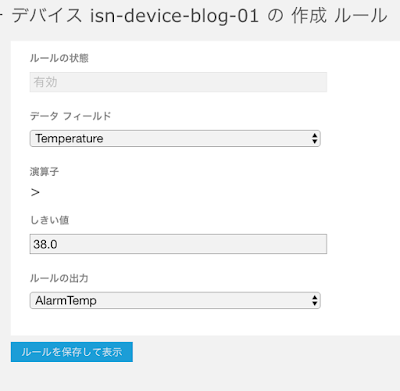Click the ルールの出力 label

point(59,278)
